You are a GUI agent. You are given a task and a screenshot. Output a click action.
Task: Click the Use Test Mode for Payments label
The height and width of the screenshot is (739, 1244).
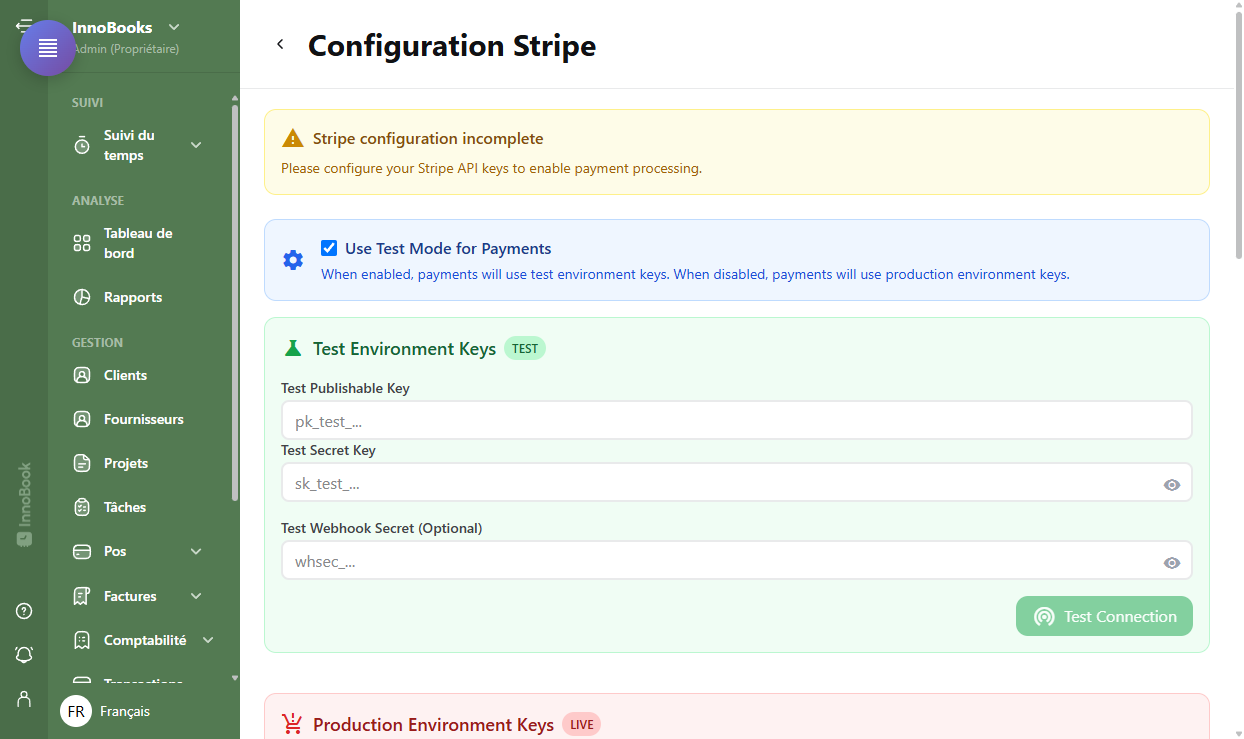point(448,248)
